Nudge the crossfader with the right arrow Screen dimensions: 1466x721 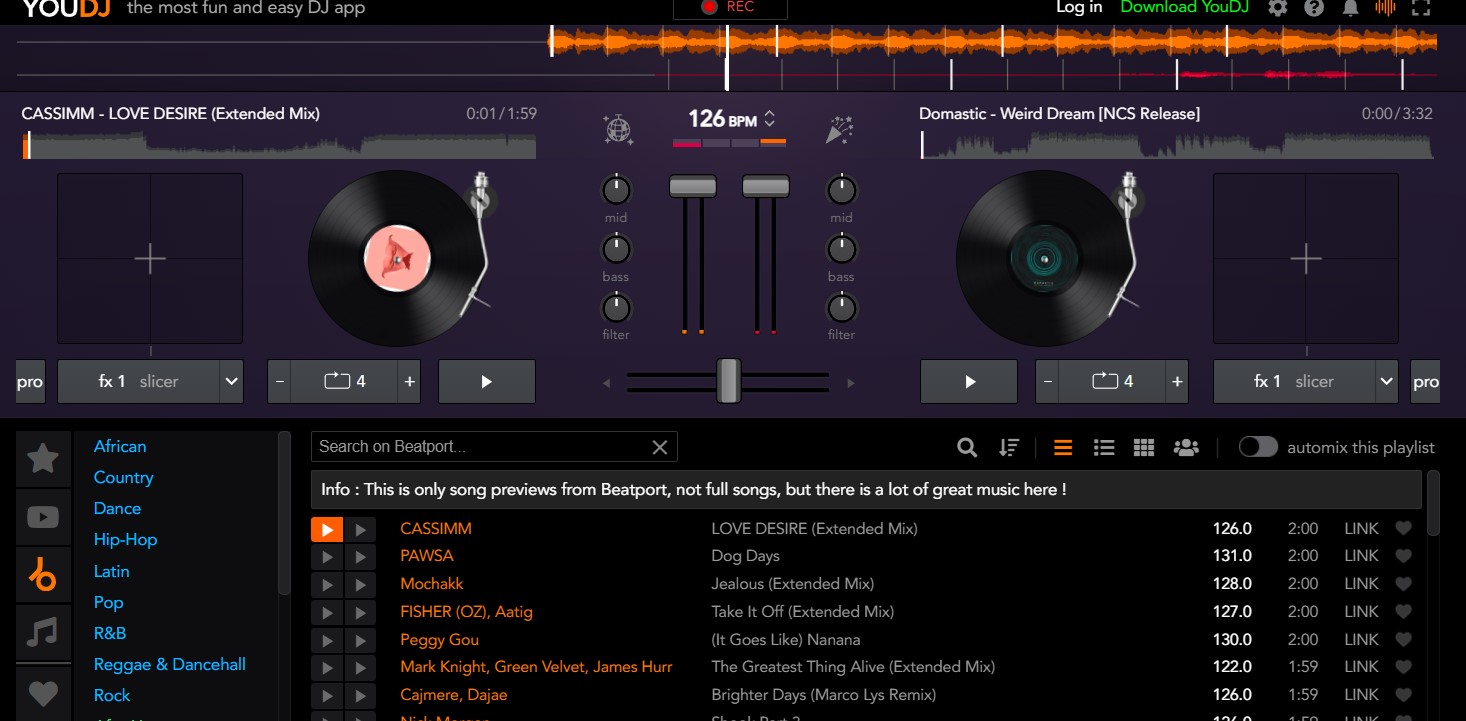click(x=851, y=382)
